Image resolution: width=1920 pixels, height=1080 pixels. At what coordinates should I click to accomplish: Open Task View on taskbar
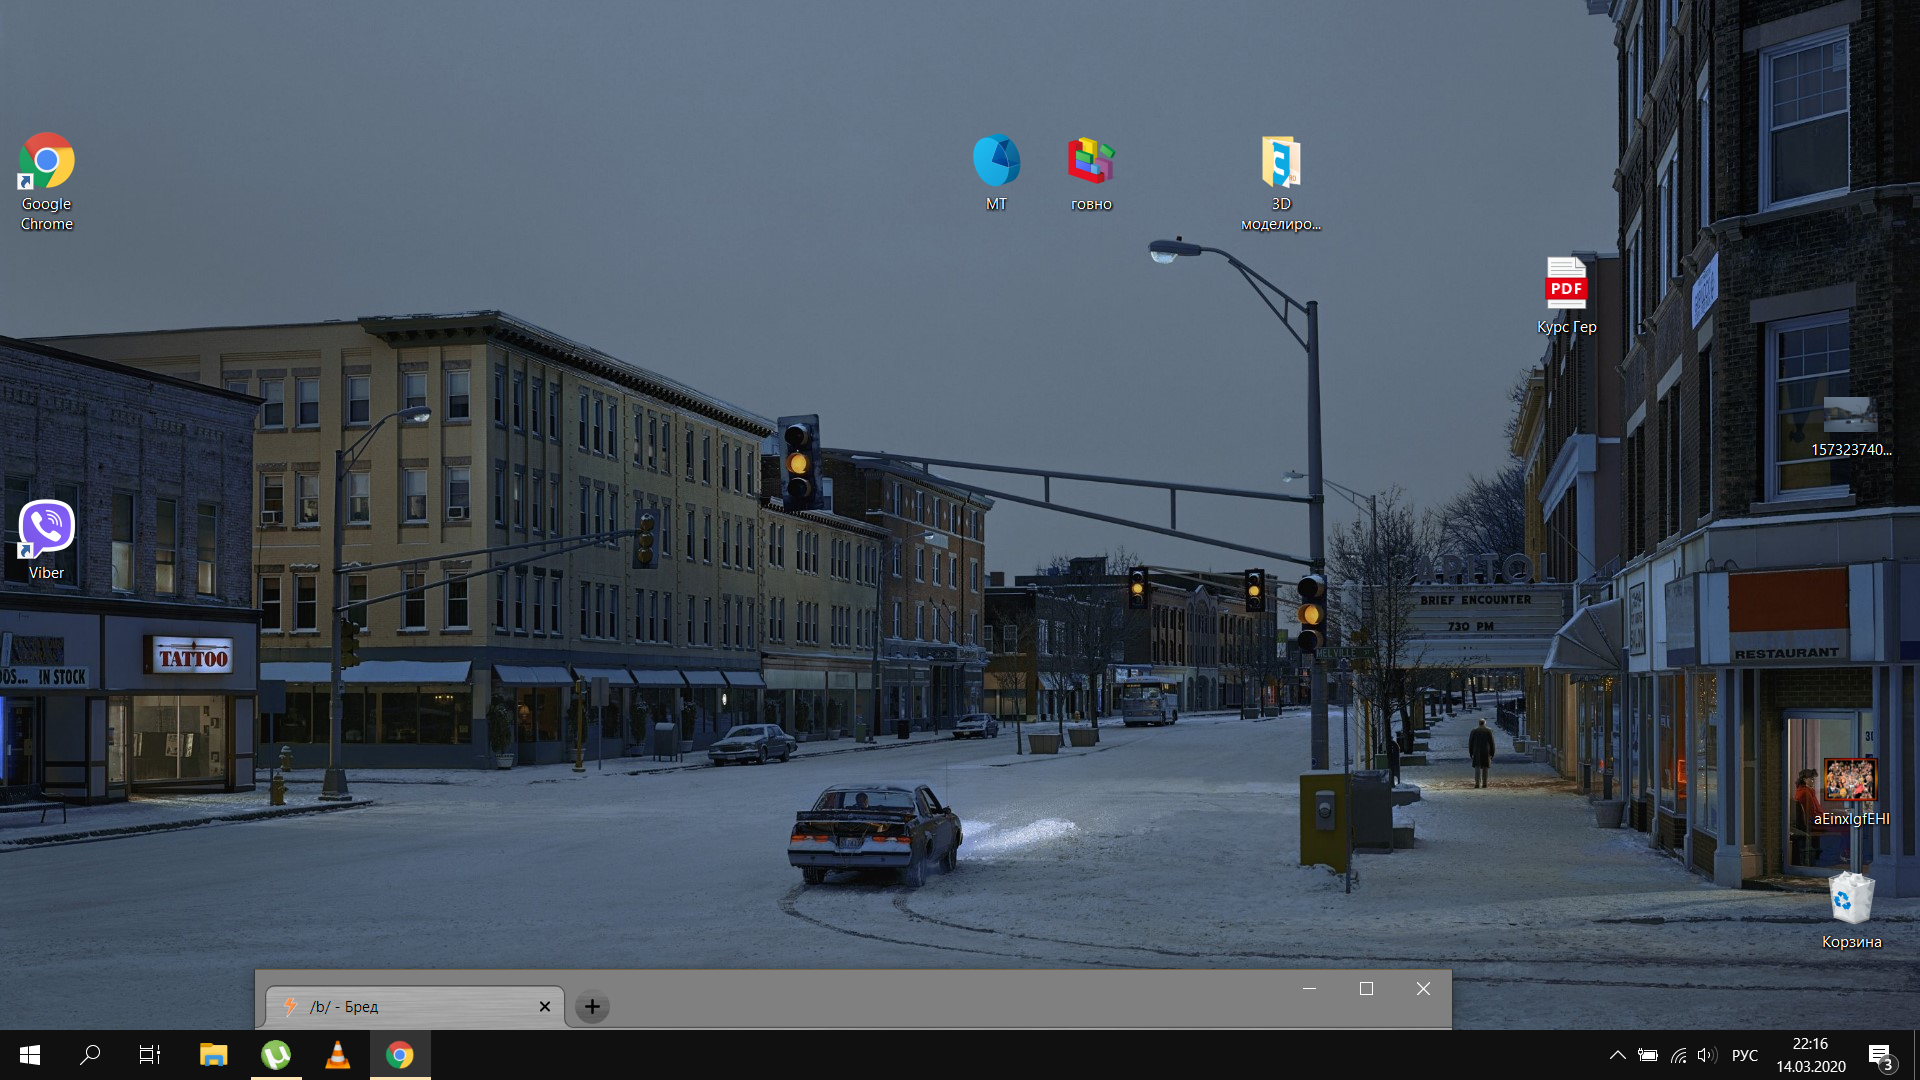(150, 1055)
